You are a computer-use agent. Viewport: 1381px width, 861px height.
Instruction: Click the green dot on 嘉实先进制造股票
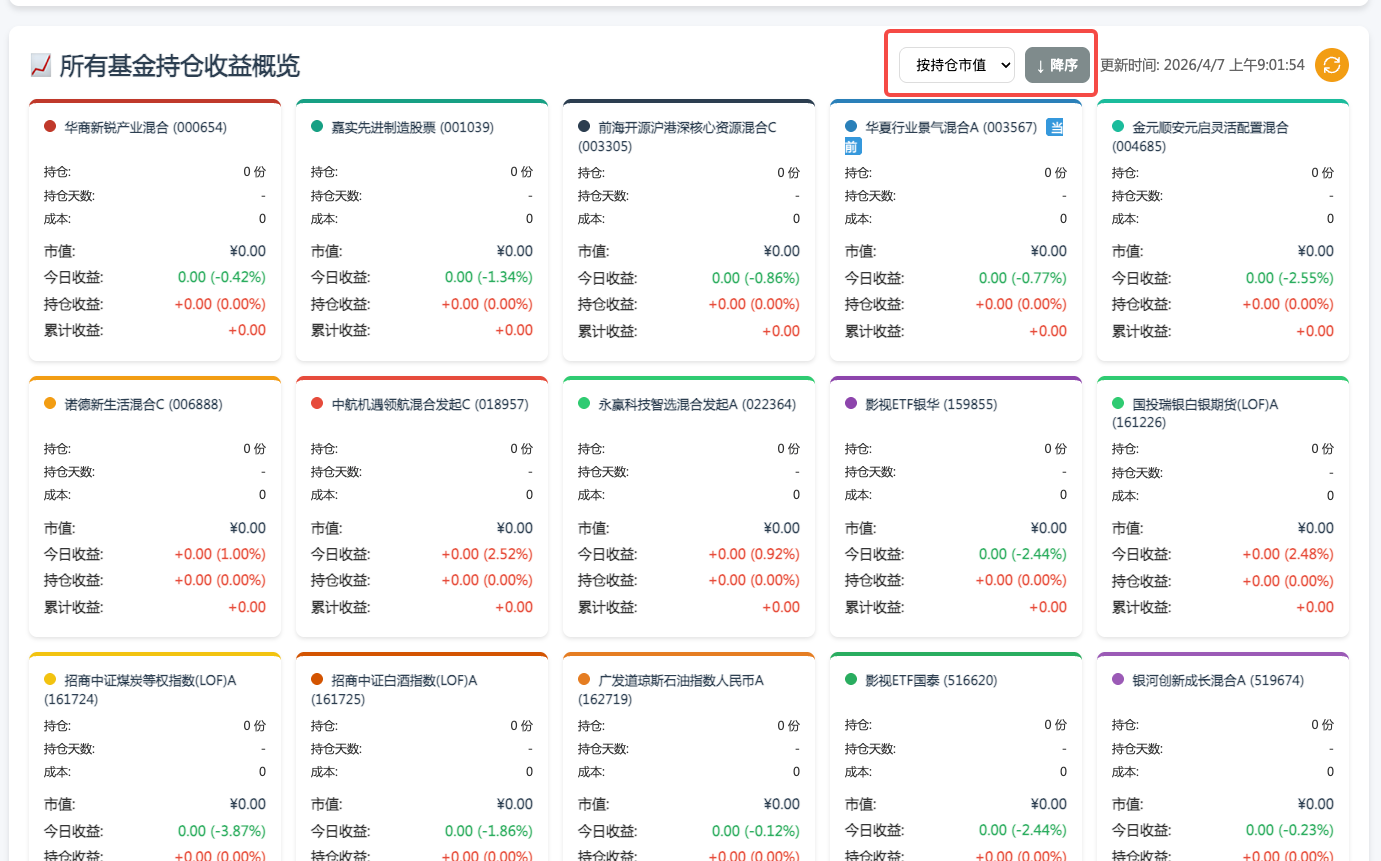316,127
